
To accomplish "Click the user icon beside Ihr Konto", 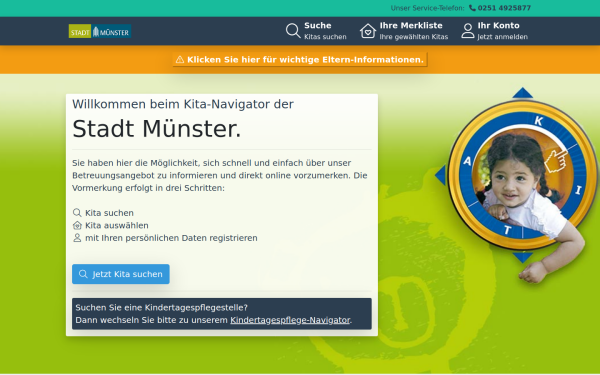I will (x=468, y=31).
